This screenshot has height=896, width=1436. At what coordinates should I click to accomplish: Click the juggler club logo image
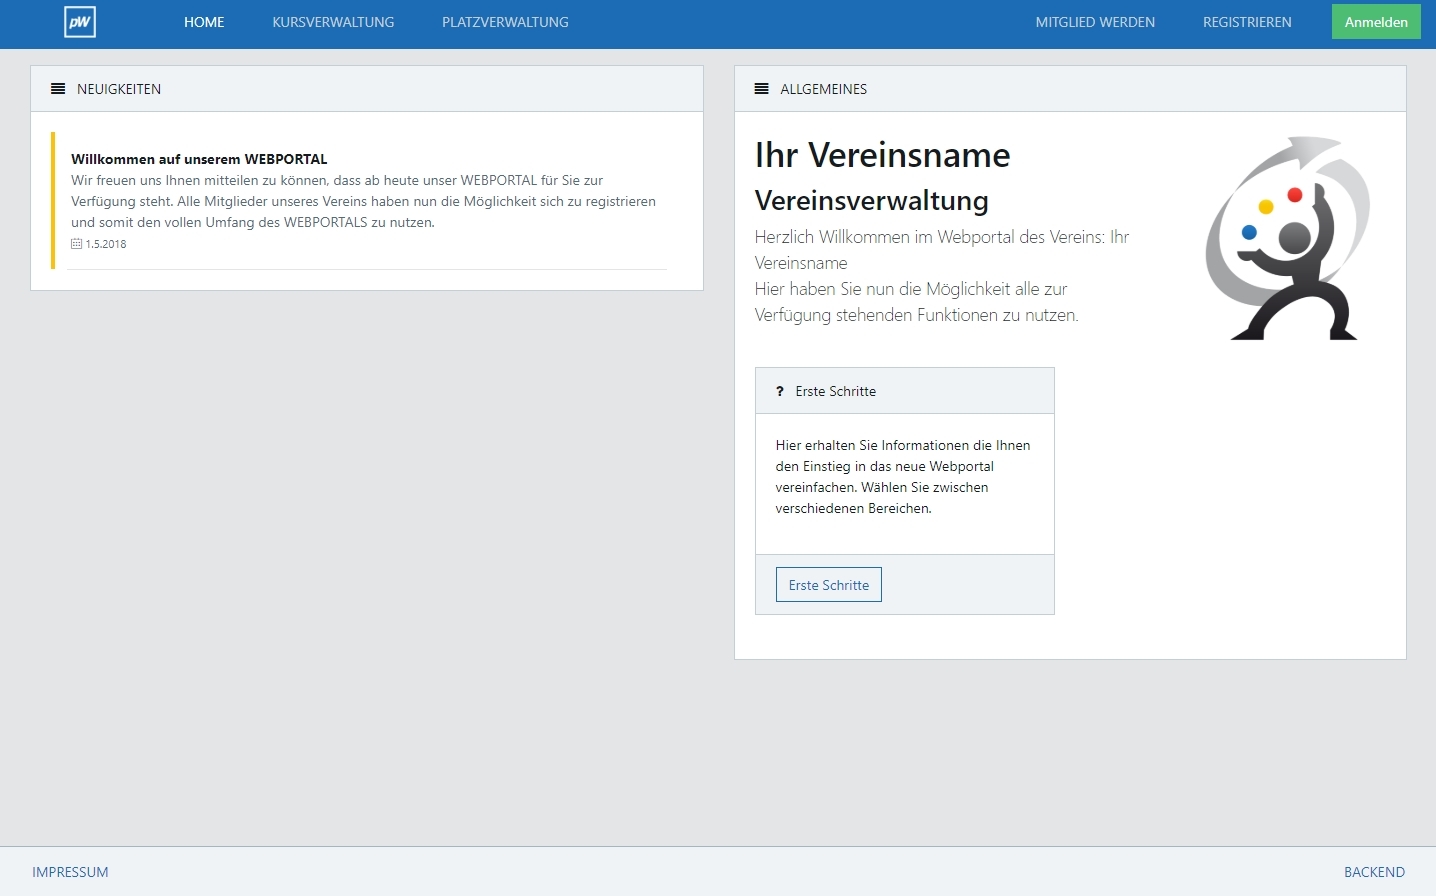coord(1288,238)
